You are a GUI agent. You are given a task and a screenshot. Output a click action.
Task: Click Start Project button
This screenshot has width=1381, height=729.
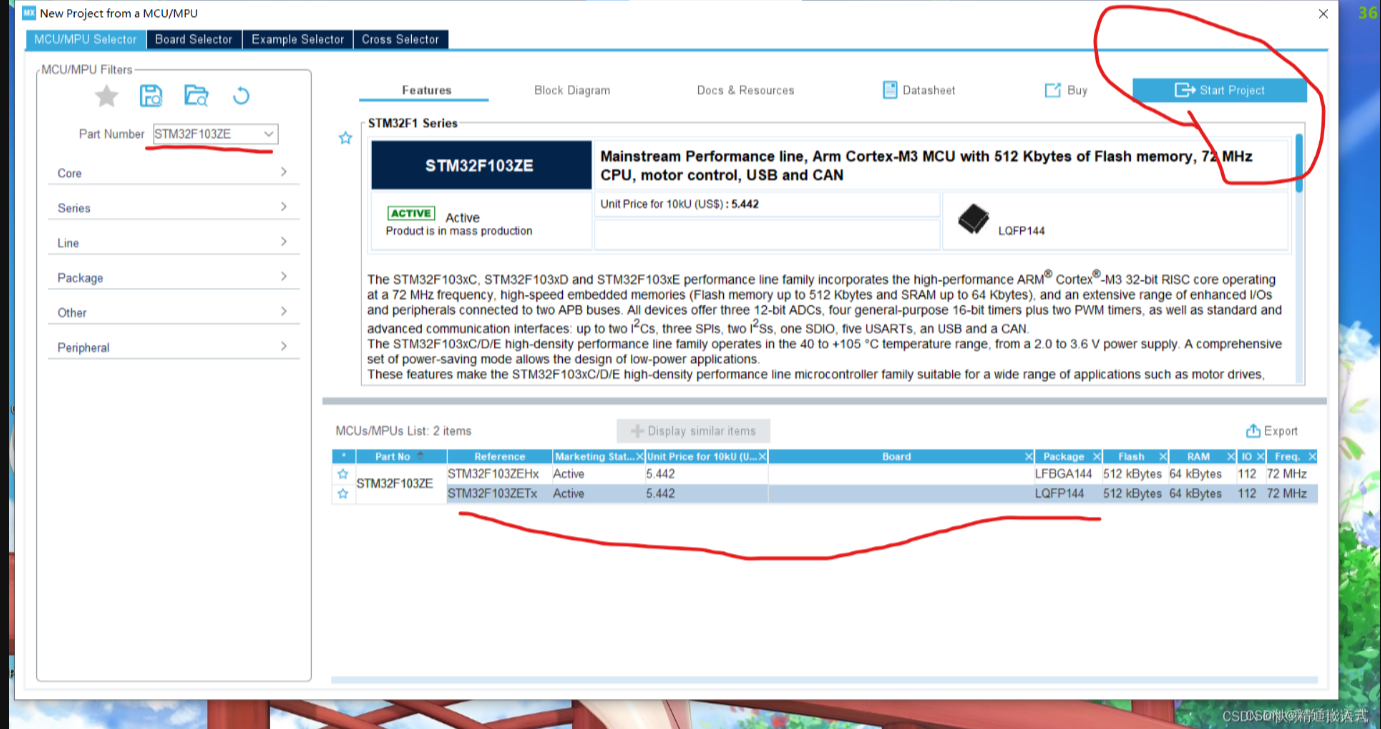point(1219,90)
